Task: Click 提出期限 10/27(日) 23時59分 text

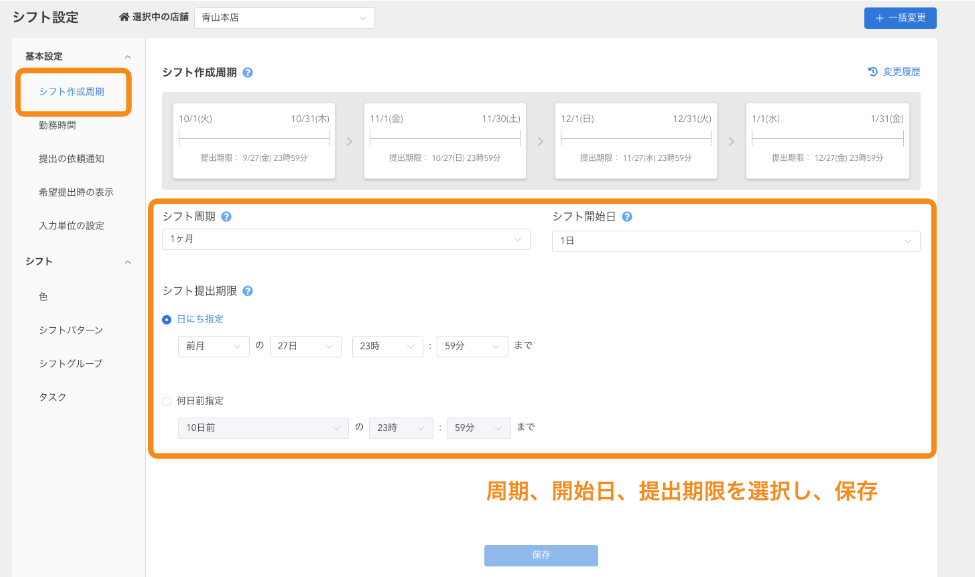Action: coord(445,159)
